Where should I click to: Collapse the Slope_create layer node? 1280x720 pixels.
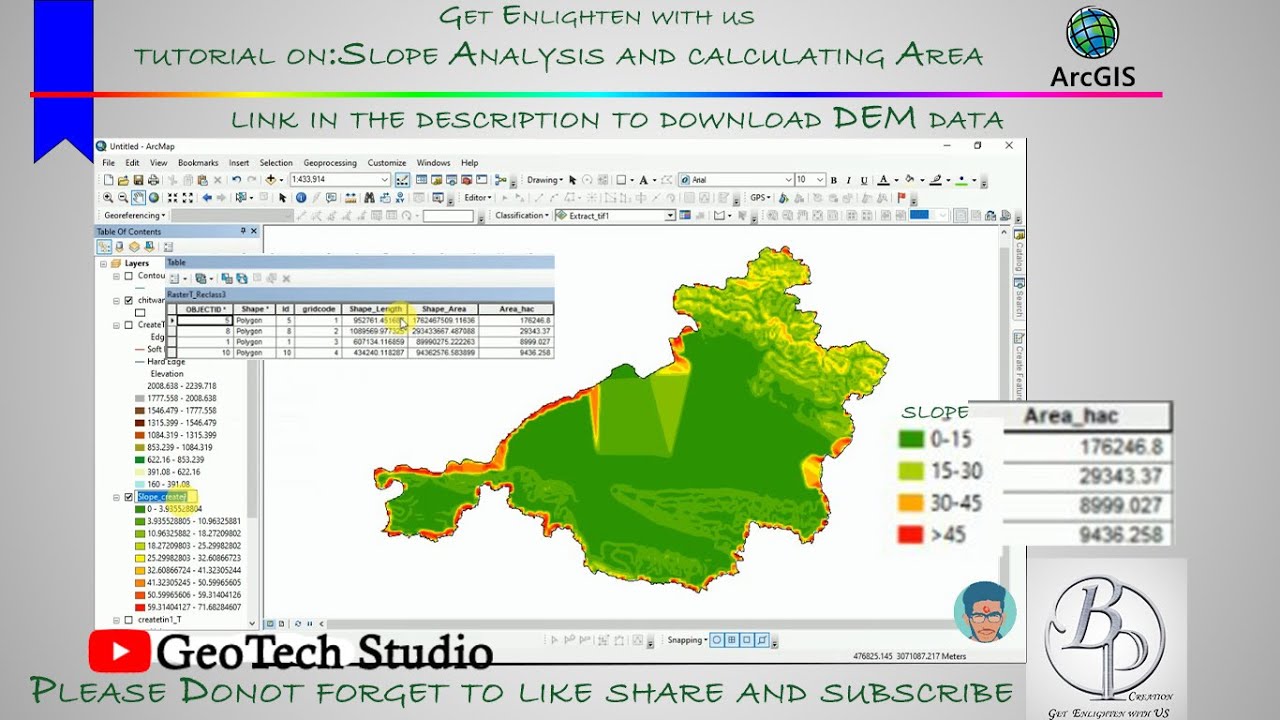pyautogui.click(x=116, y=497)
